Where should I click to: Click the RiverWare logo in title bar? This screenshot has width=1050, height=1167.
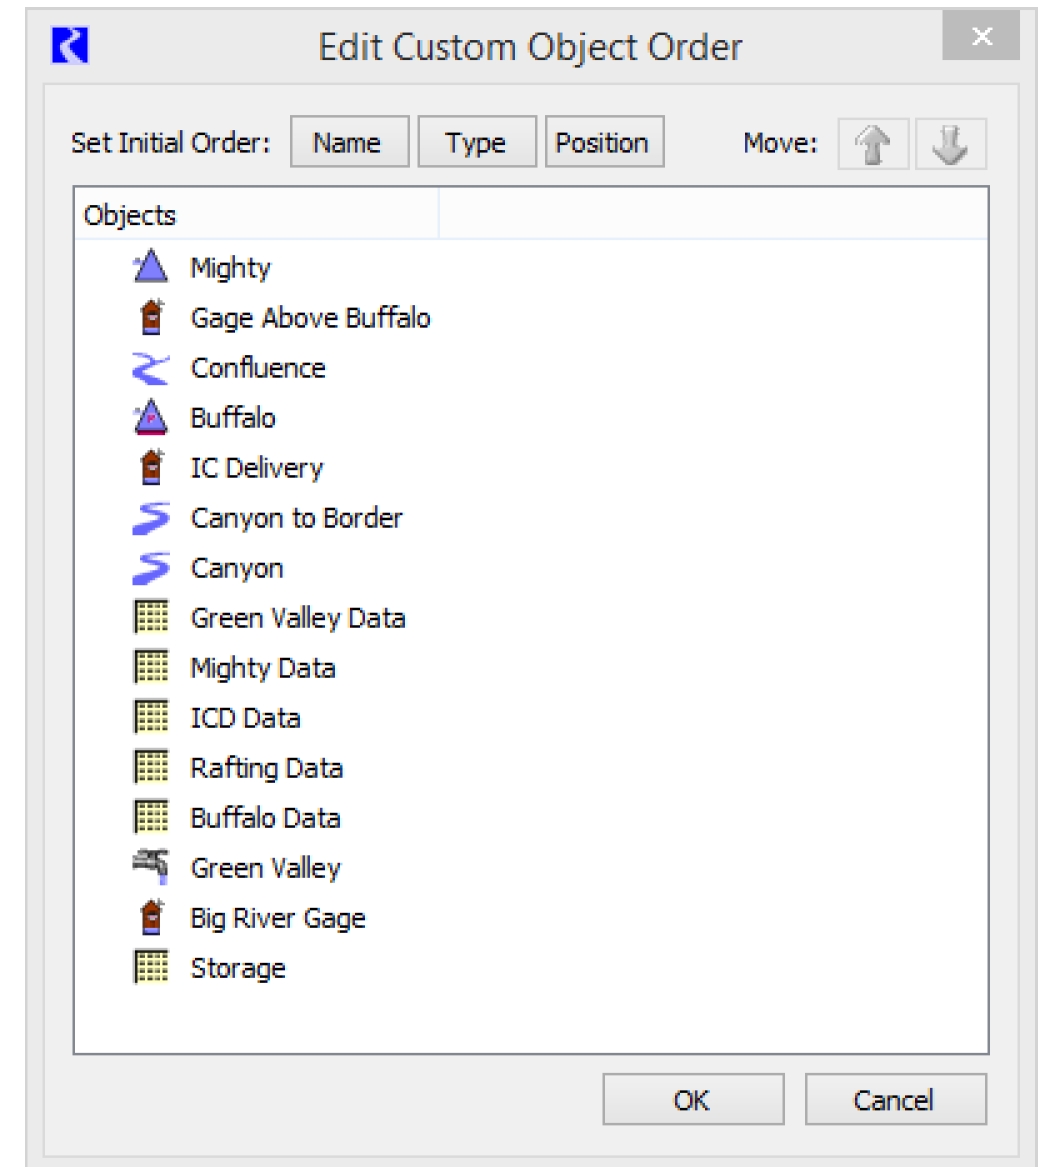[x=70, y=46]
